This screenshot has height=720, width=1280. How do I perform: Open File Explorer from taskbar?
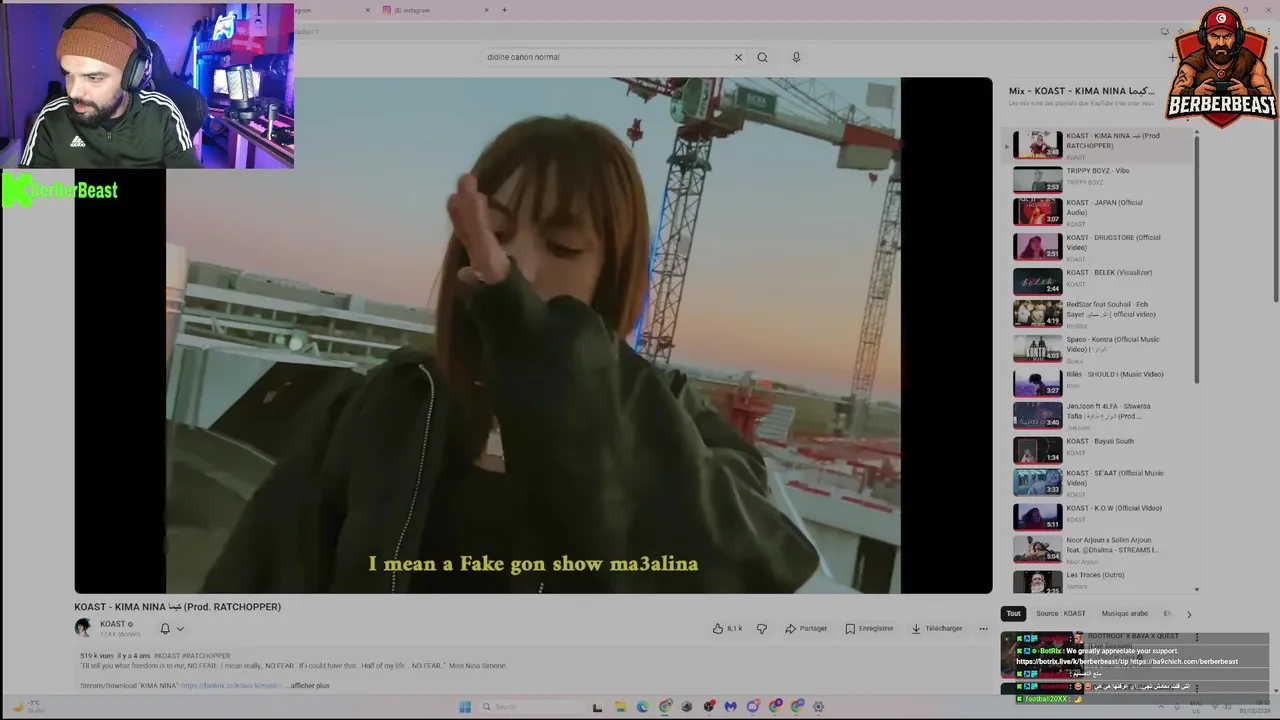coord(620,707)
